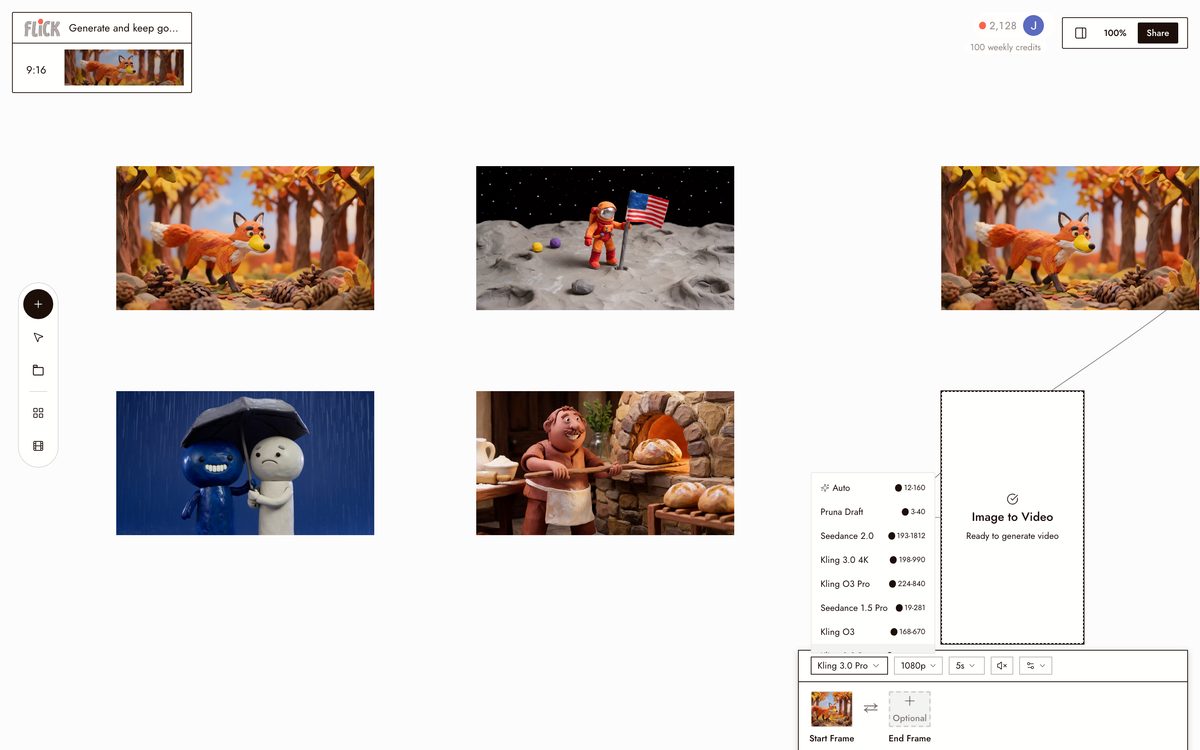Choose Seedance 1.5 Pro from model list
Image resolution: width=1200 pixels, height=750 pixels.
[x=873, y=608]
